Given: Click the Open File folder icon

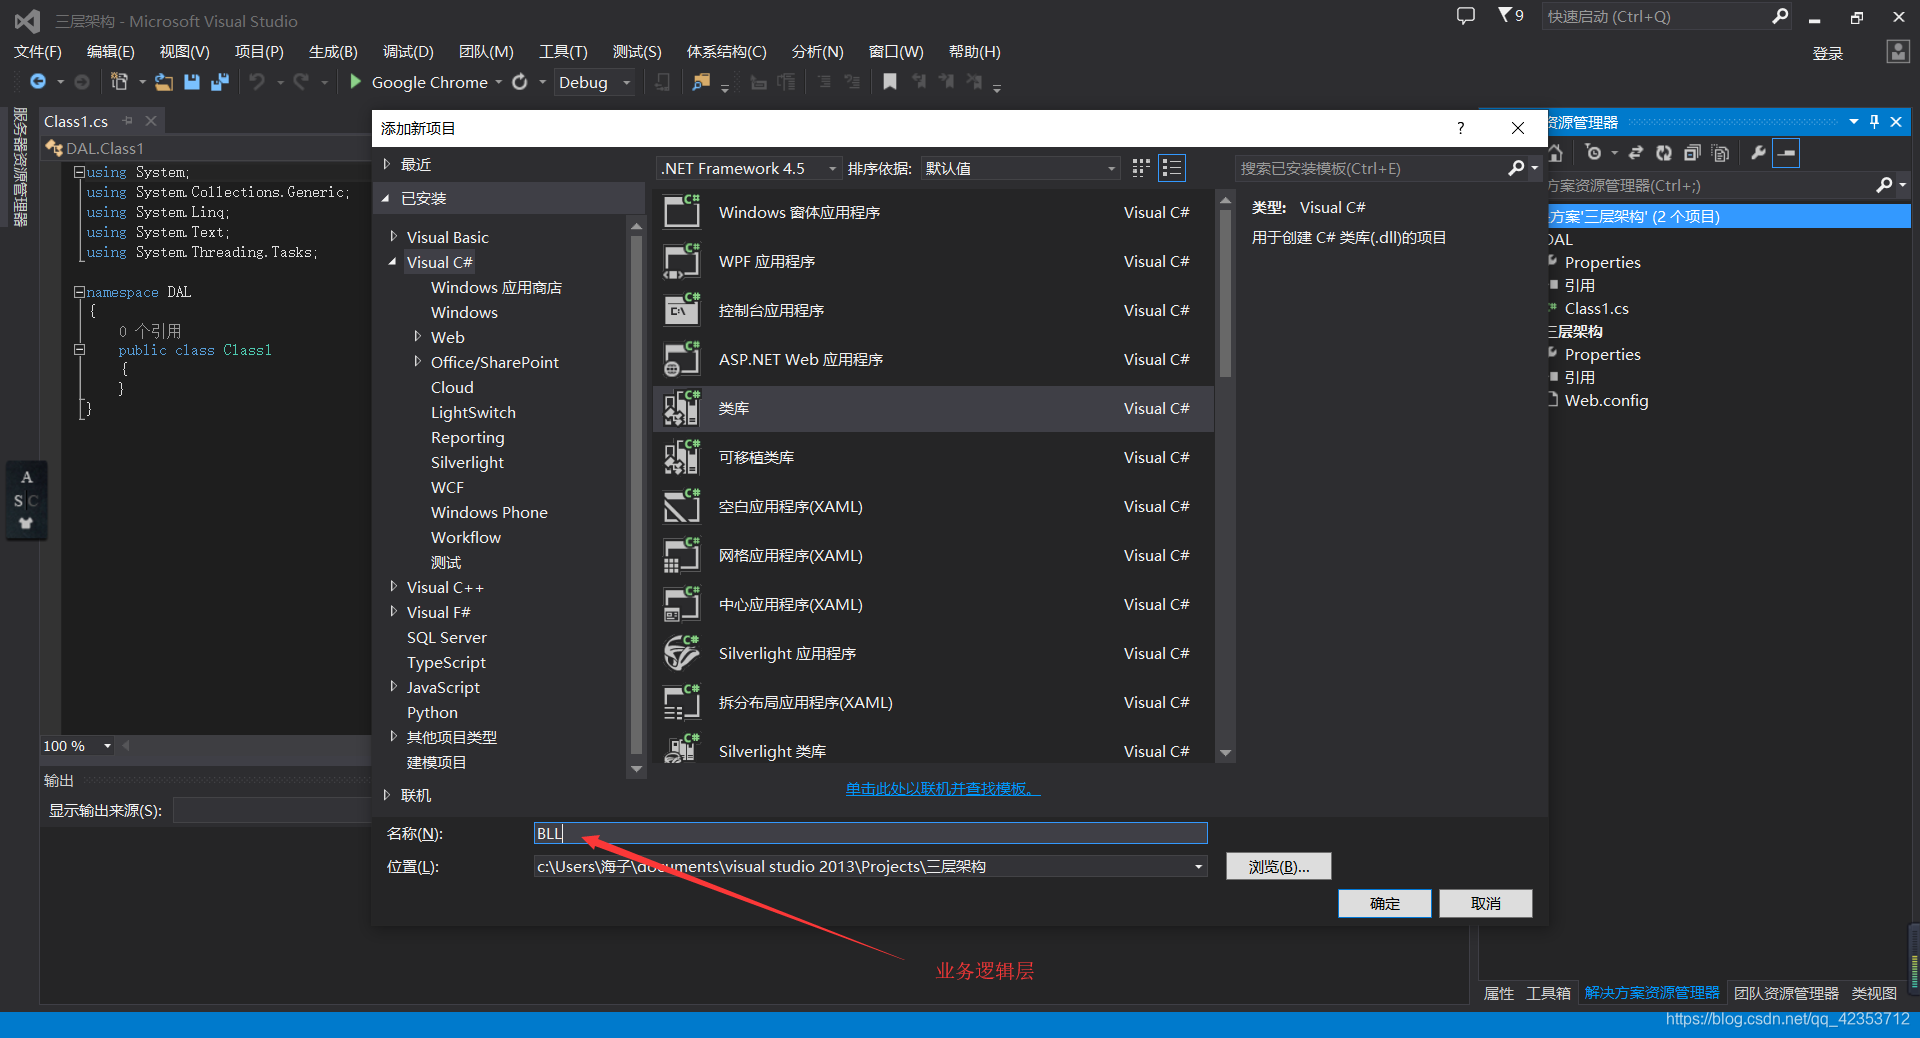Looking at the screenshot, I should (x=164, y=82).
